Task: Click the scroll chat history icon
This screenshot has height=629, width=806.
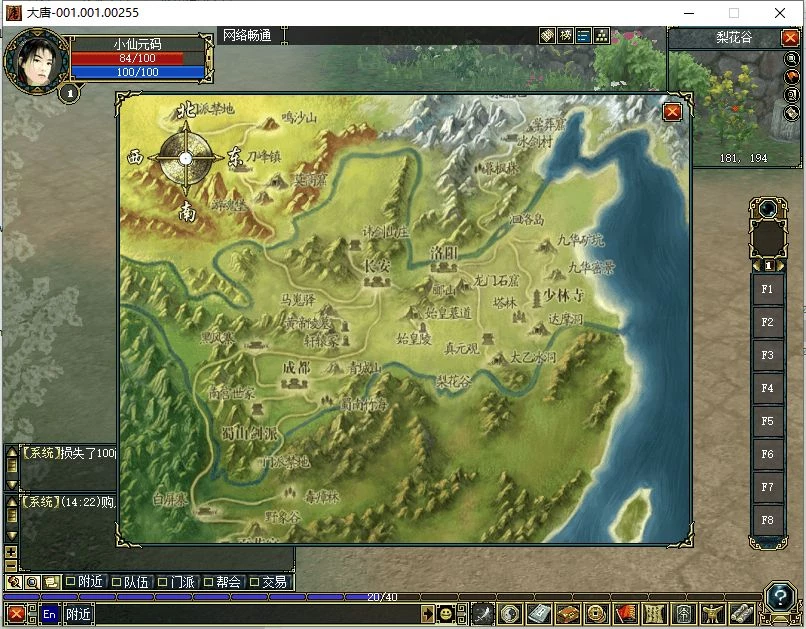Action: point(50,582)
